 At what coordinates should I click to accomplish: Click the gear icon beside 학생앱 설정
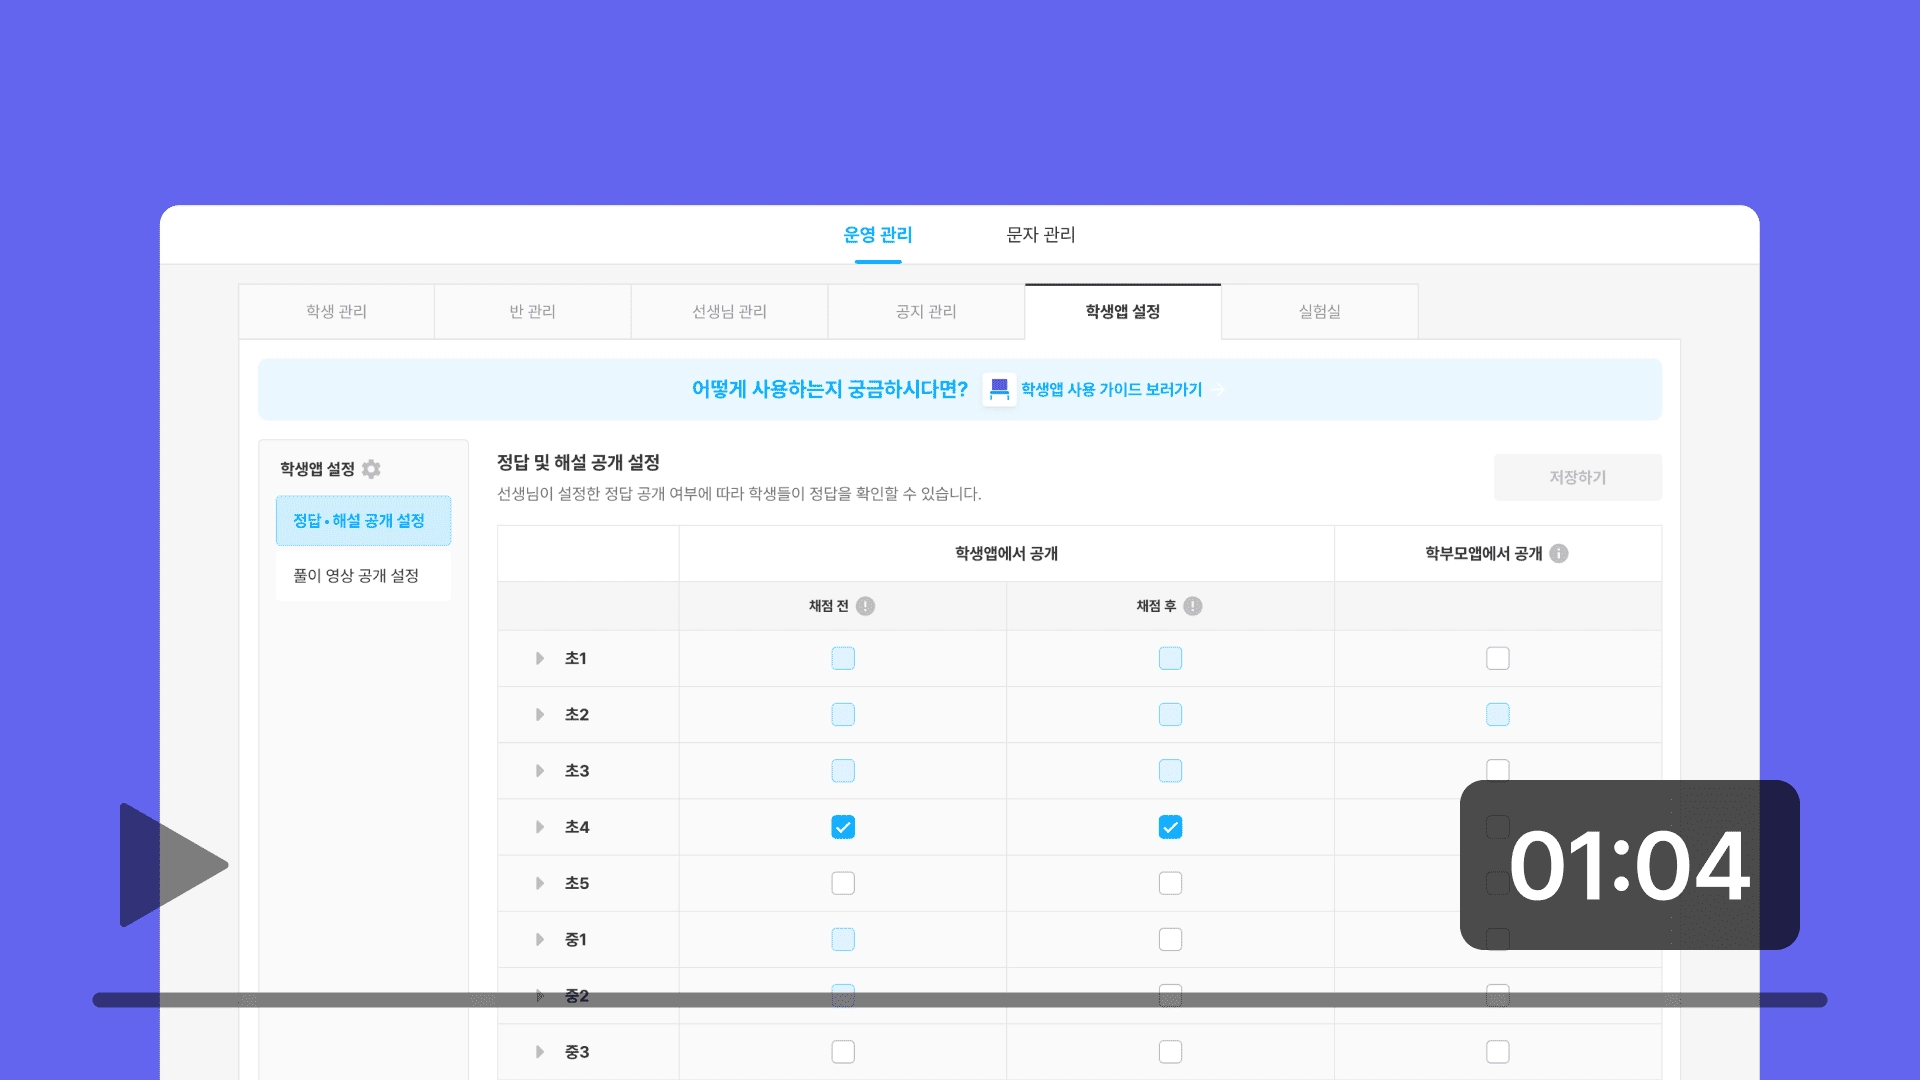(371, 469)
